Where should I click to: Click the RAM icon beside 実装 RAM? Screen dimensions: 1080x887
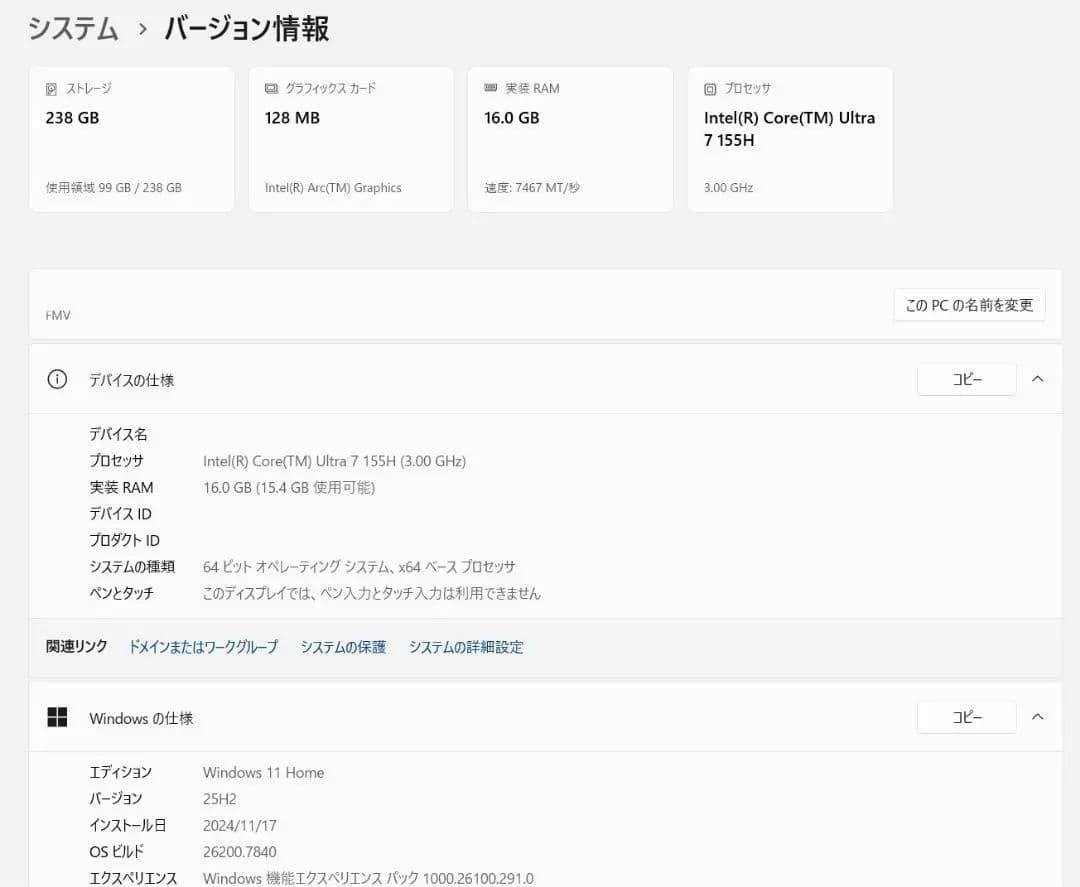point(490,89)
